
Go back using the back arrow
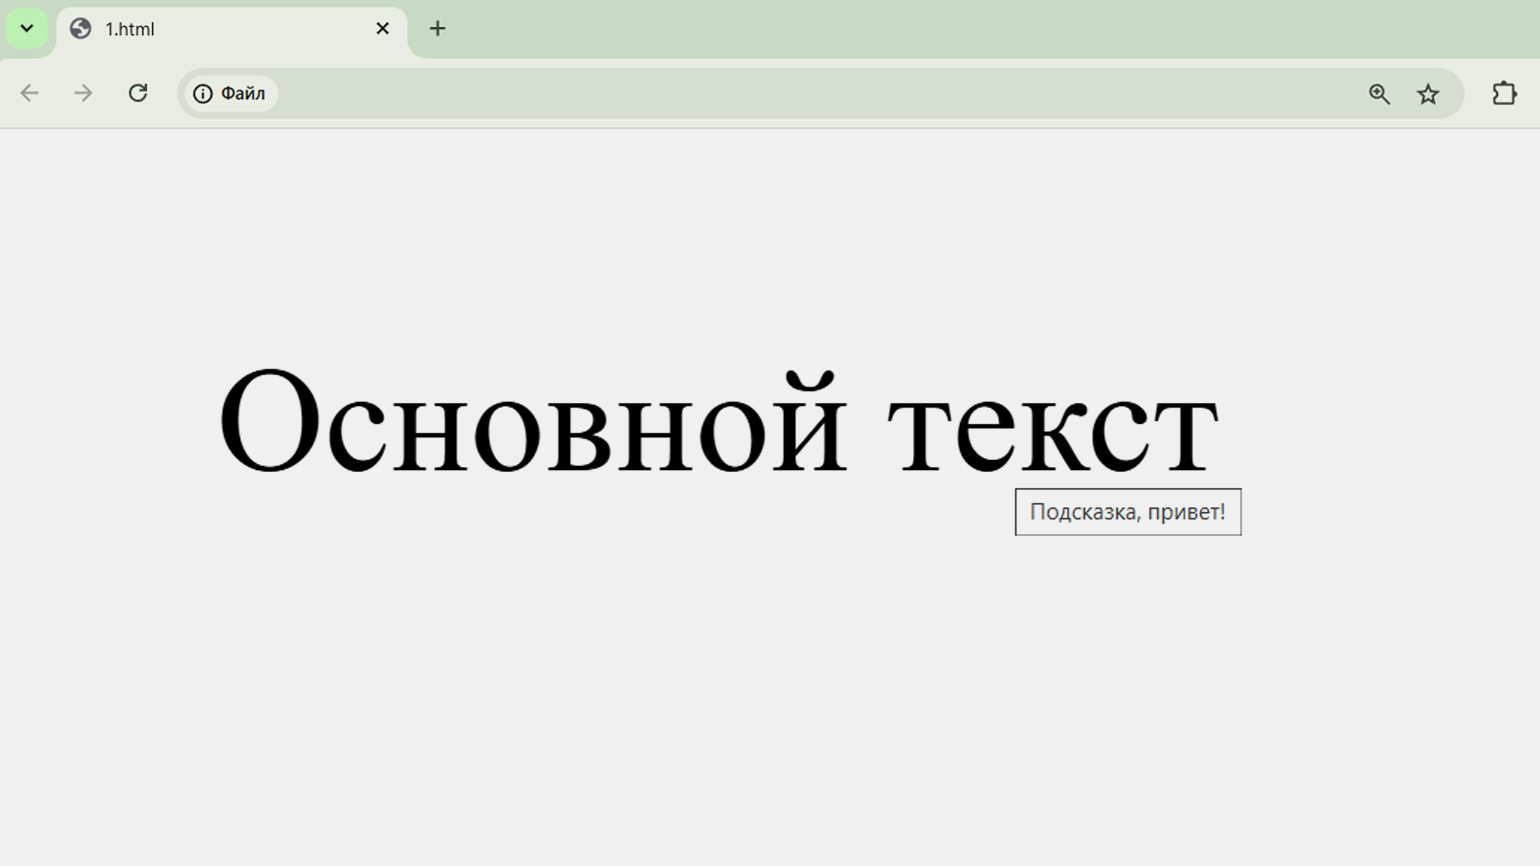point(29,93)
